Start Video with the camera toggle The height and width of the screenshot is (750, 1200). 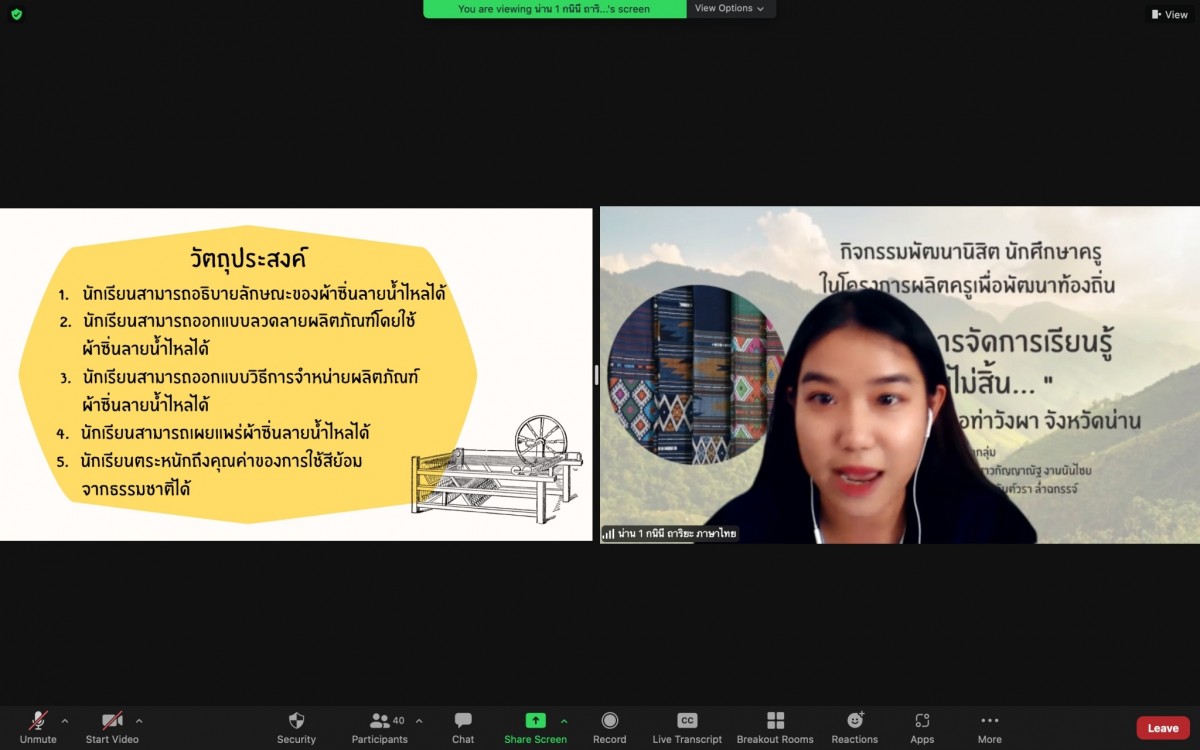click(x=112, y=721)
